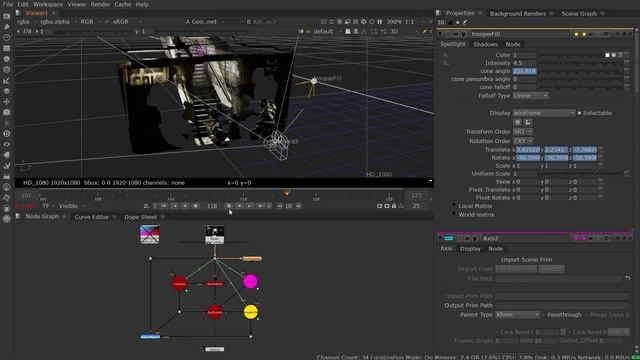The image size is (640, 360).
Task: Open the Scene Graph tab
Action: (579, 13)
